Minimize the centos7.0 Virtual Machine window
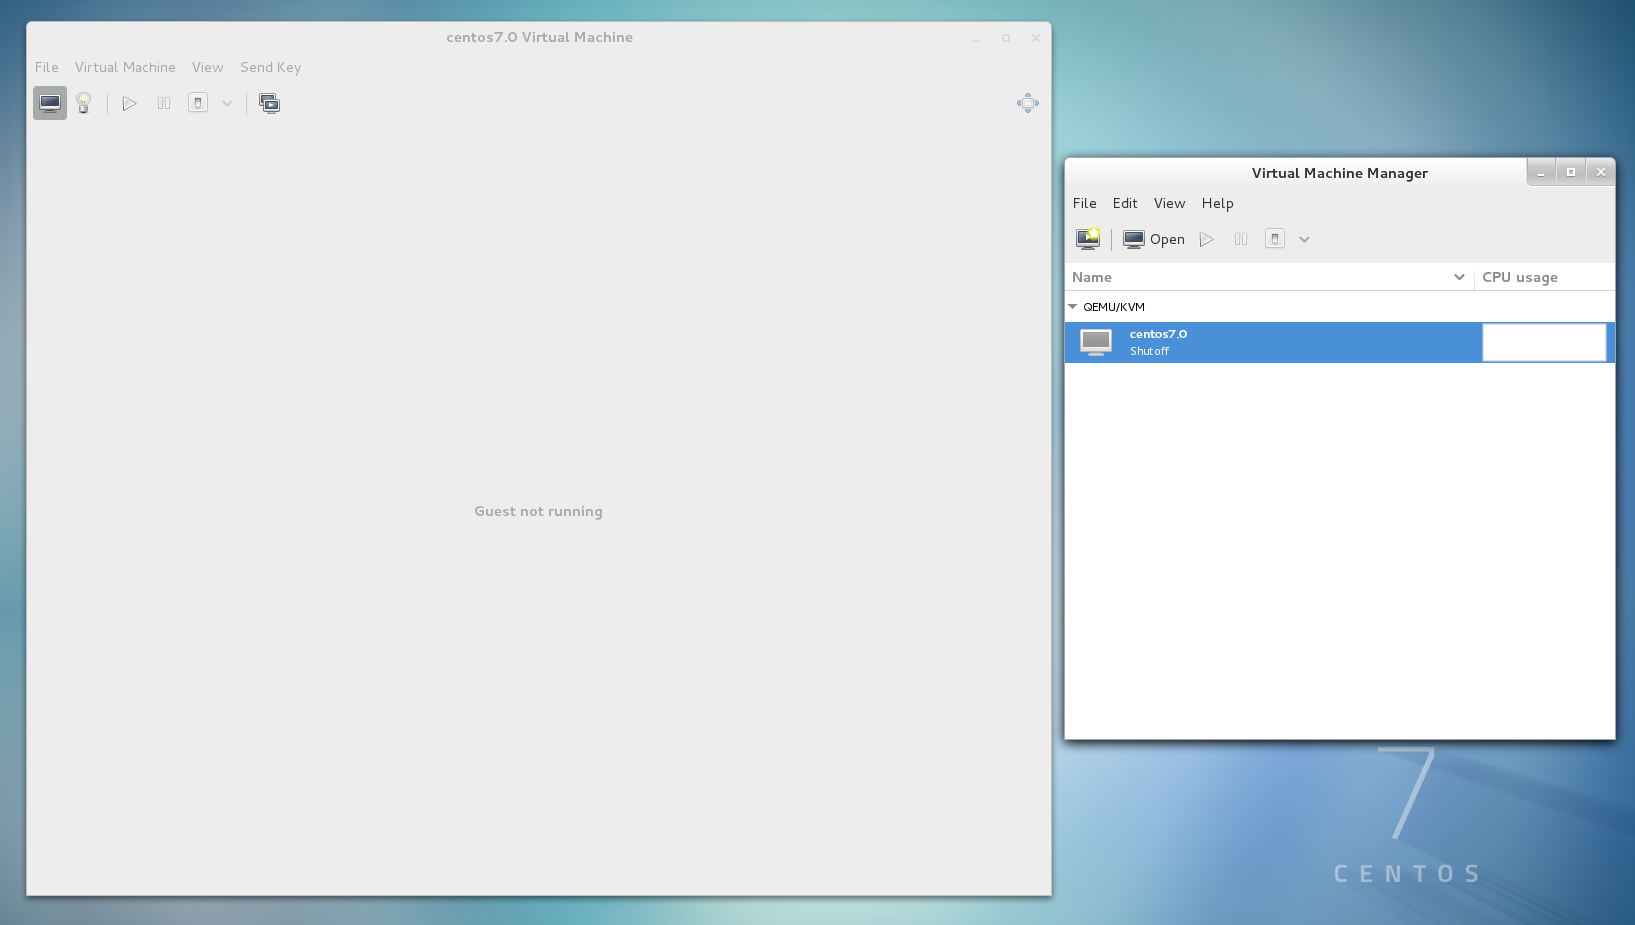1635x925 pixels. click(976, 38)
